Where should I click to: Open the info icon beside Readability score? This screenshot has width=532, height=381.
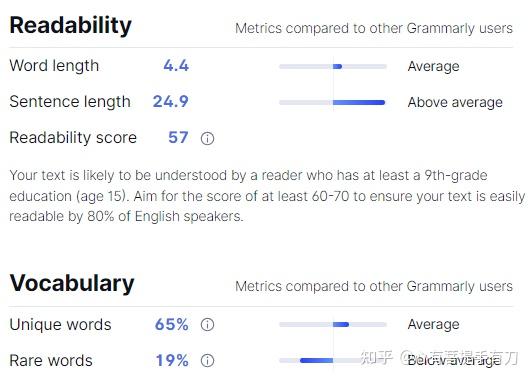(207, 138)
